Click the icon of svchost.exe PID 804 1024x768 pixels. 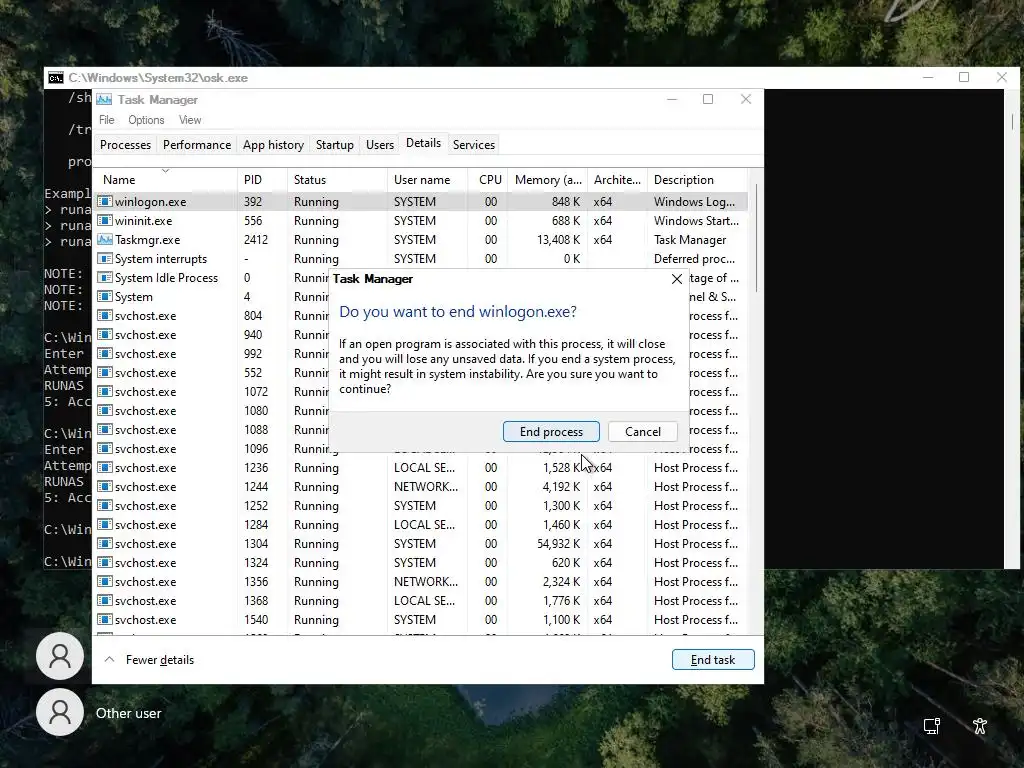point(104,315)
